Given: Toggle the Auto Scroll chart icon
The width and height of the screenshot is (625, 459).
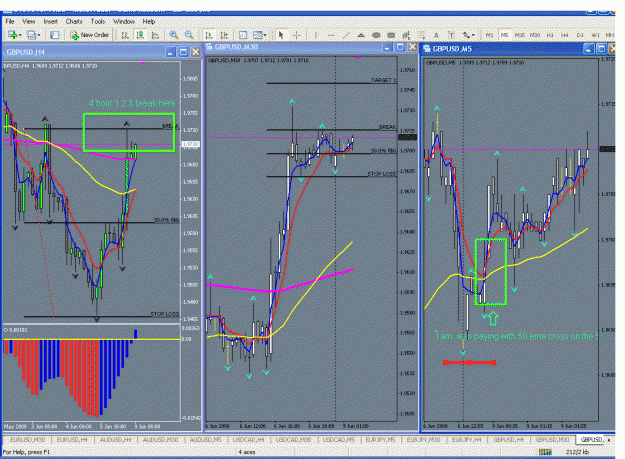Looking at the screenshot, I should pos(209,35).
